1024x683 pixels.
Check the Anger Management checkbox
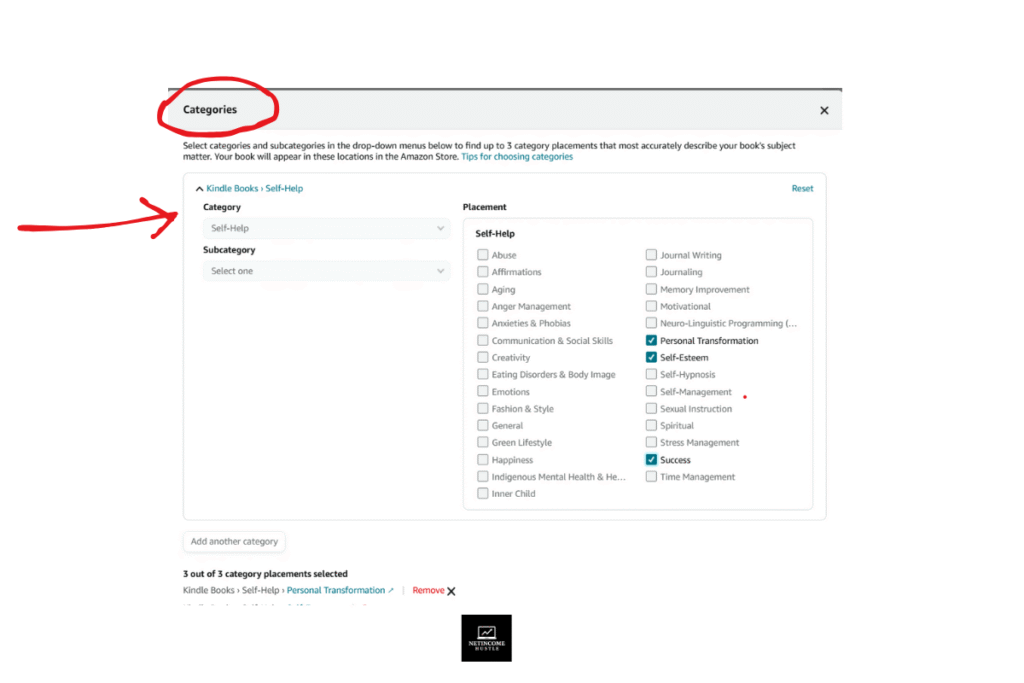pyautogui.click(x=483, y=306)
